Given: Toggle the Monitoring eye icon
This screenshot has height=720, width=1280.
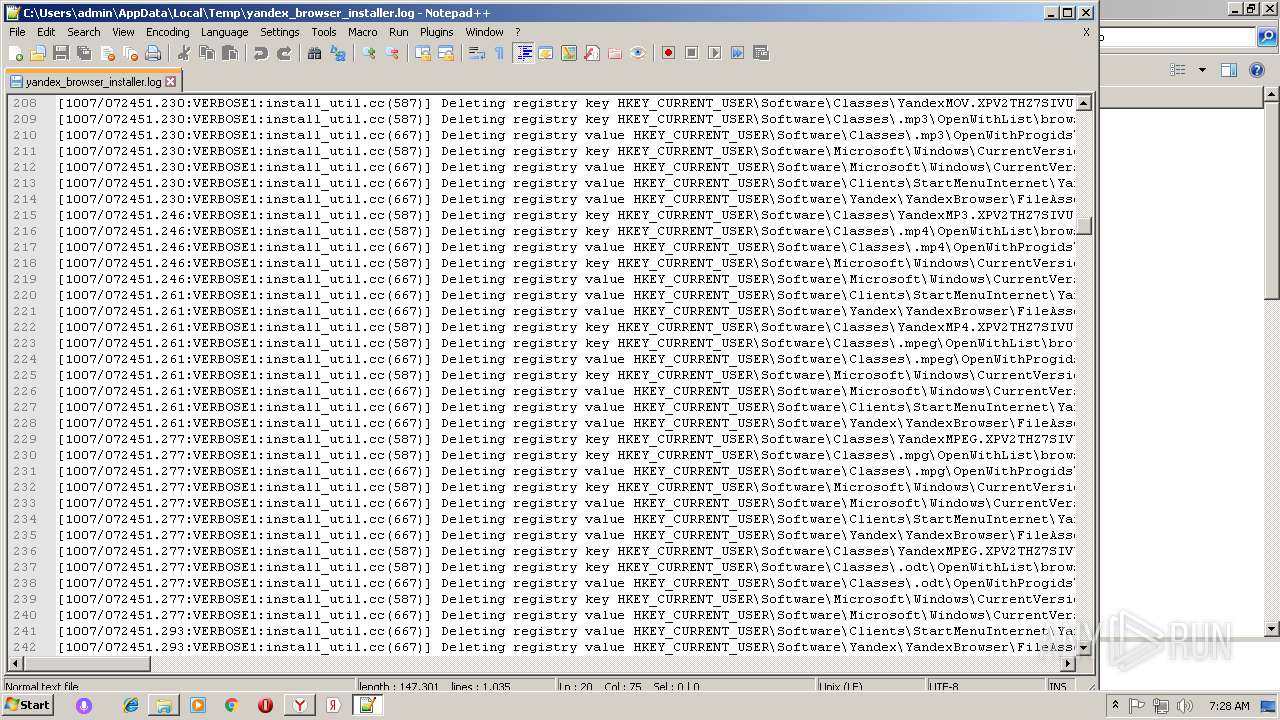Looking at the screenshot, I should coord(637,53).
